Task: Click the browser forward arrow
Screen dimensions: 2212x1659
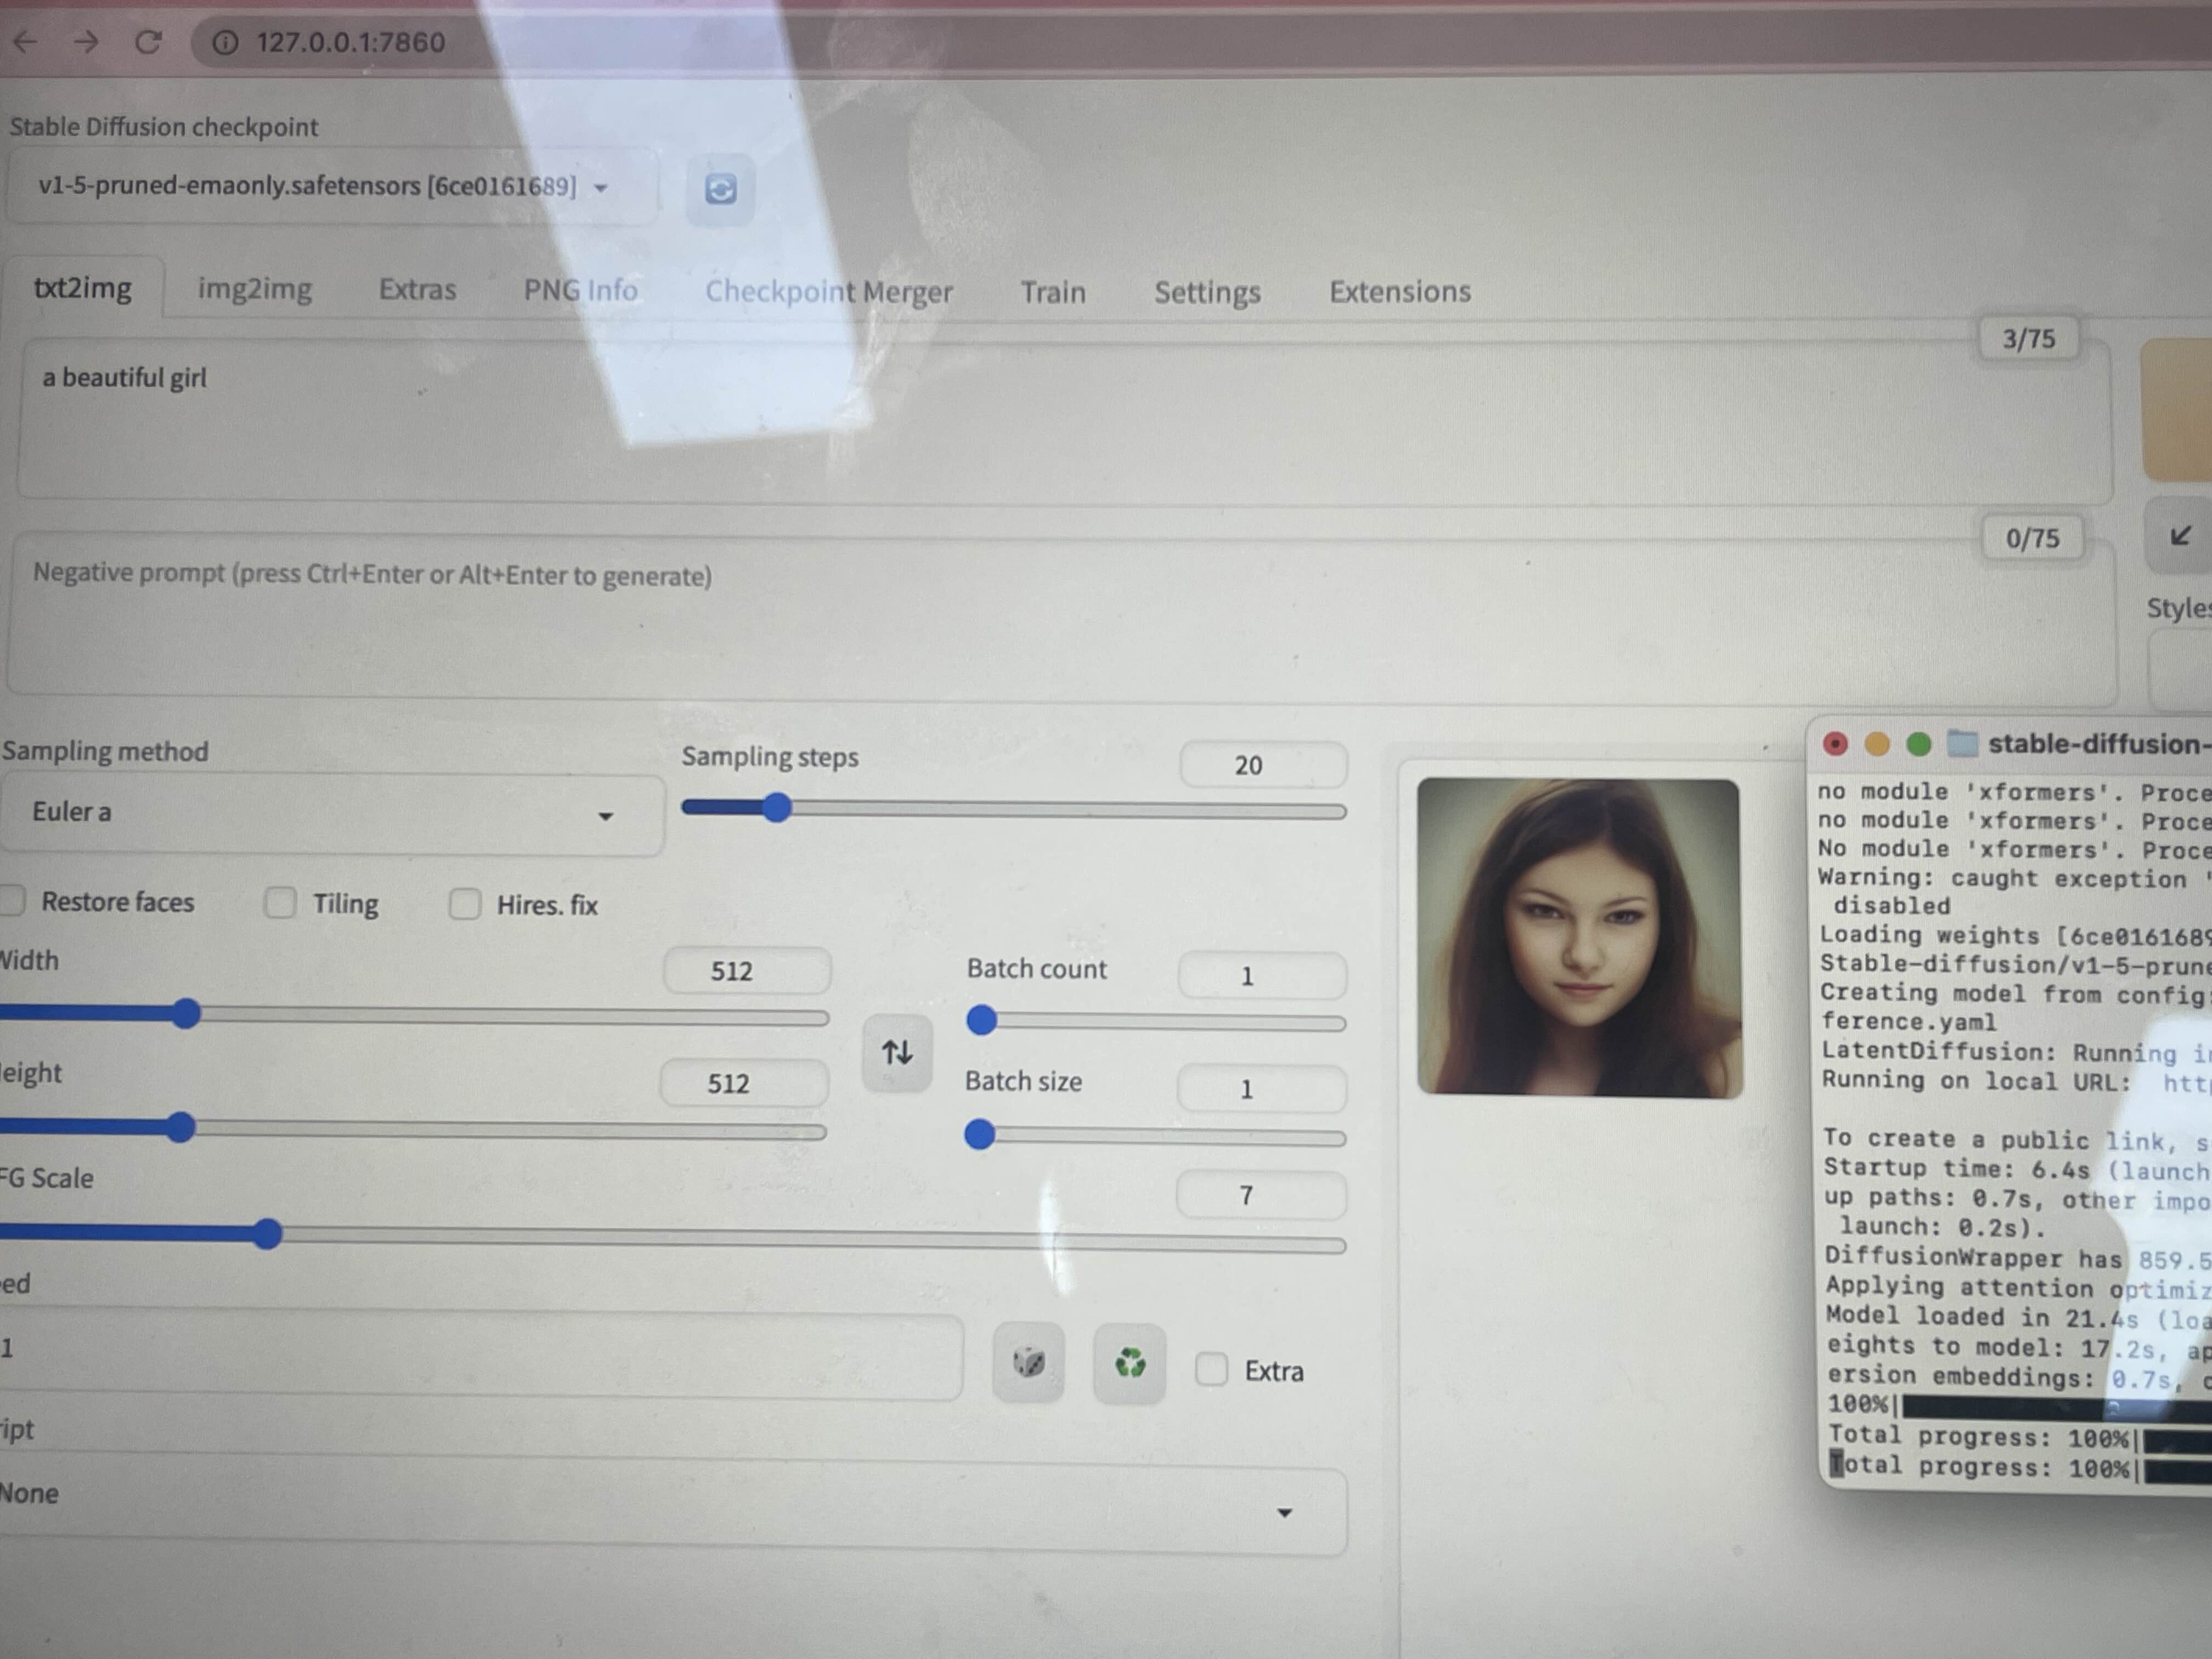Action: pyautogui.click(x=87, y=42)
